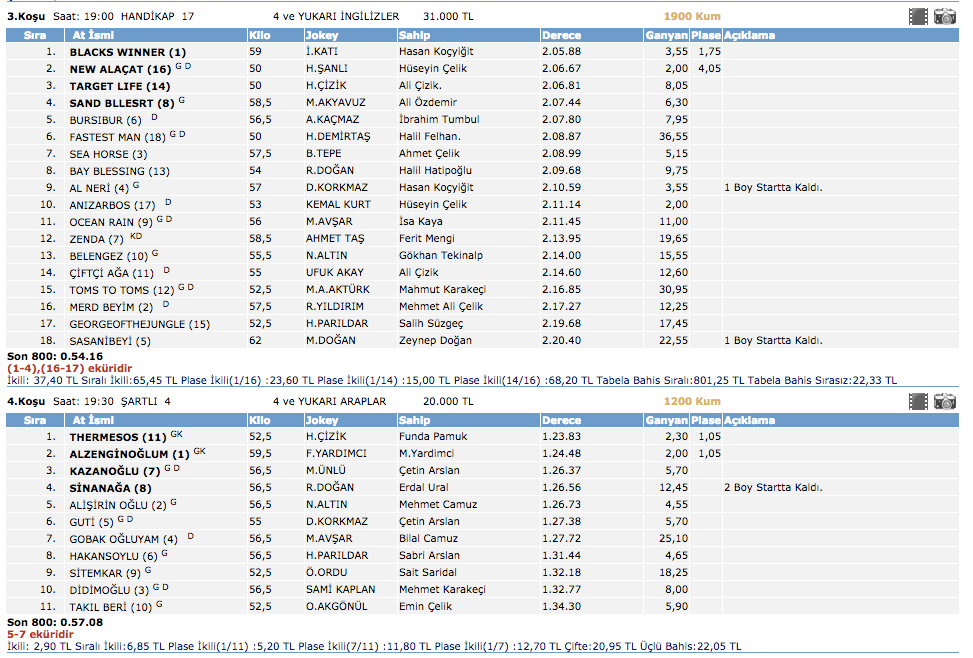Open horse THERMESOS (11) in race 4
The width and height of the screenshot is (973, 658).
pos(117,437)
